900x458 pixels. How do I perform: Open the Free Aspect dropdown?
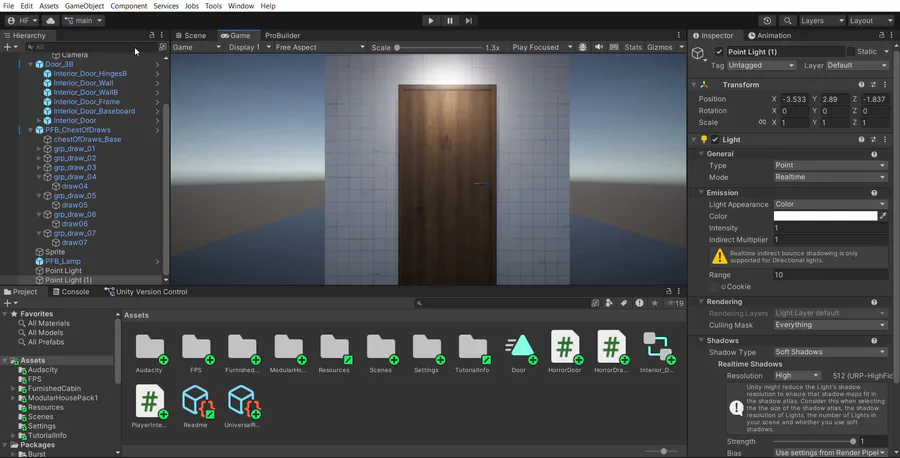318,47
